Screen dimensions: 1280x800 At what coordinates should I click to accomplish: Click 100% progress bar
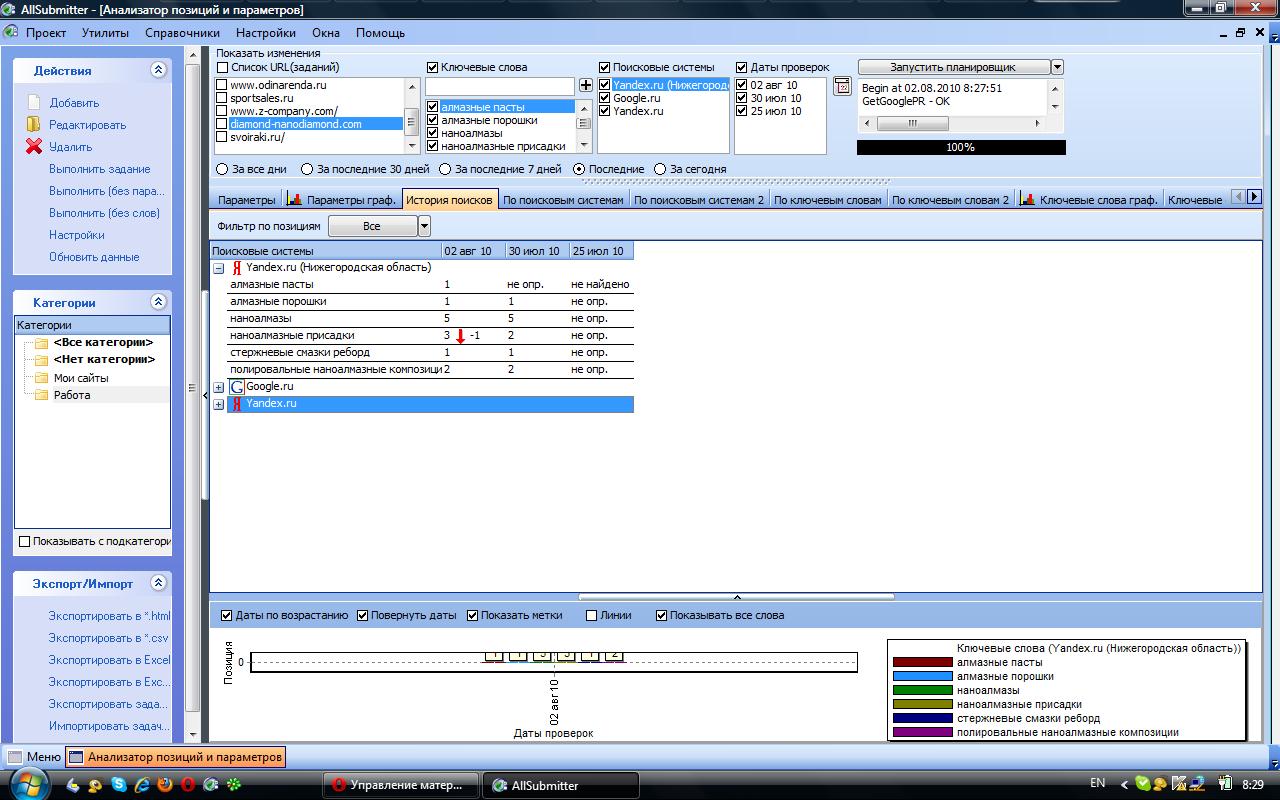(961, 147)
